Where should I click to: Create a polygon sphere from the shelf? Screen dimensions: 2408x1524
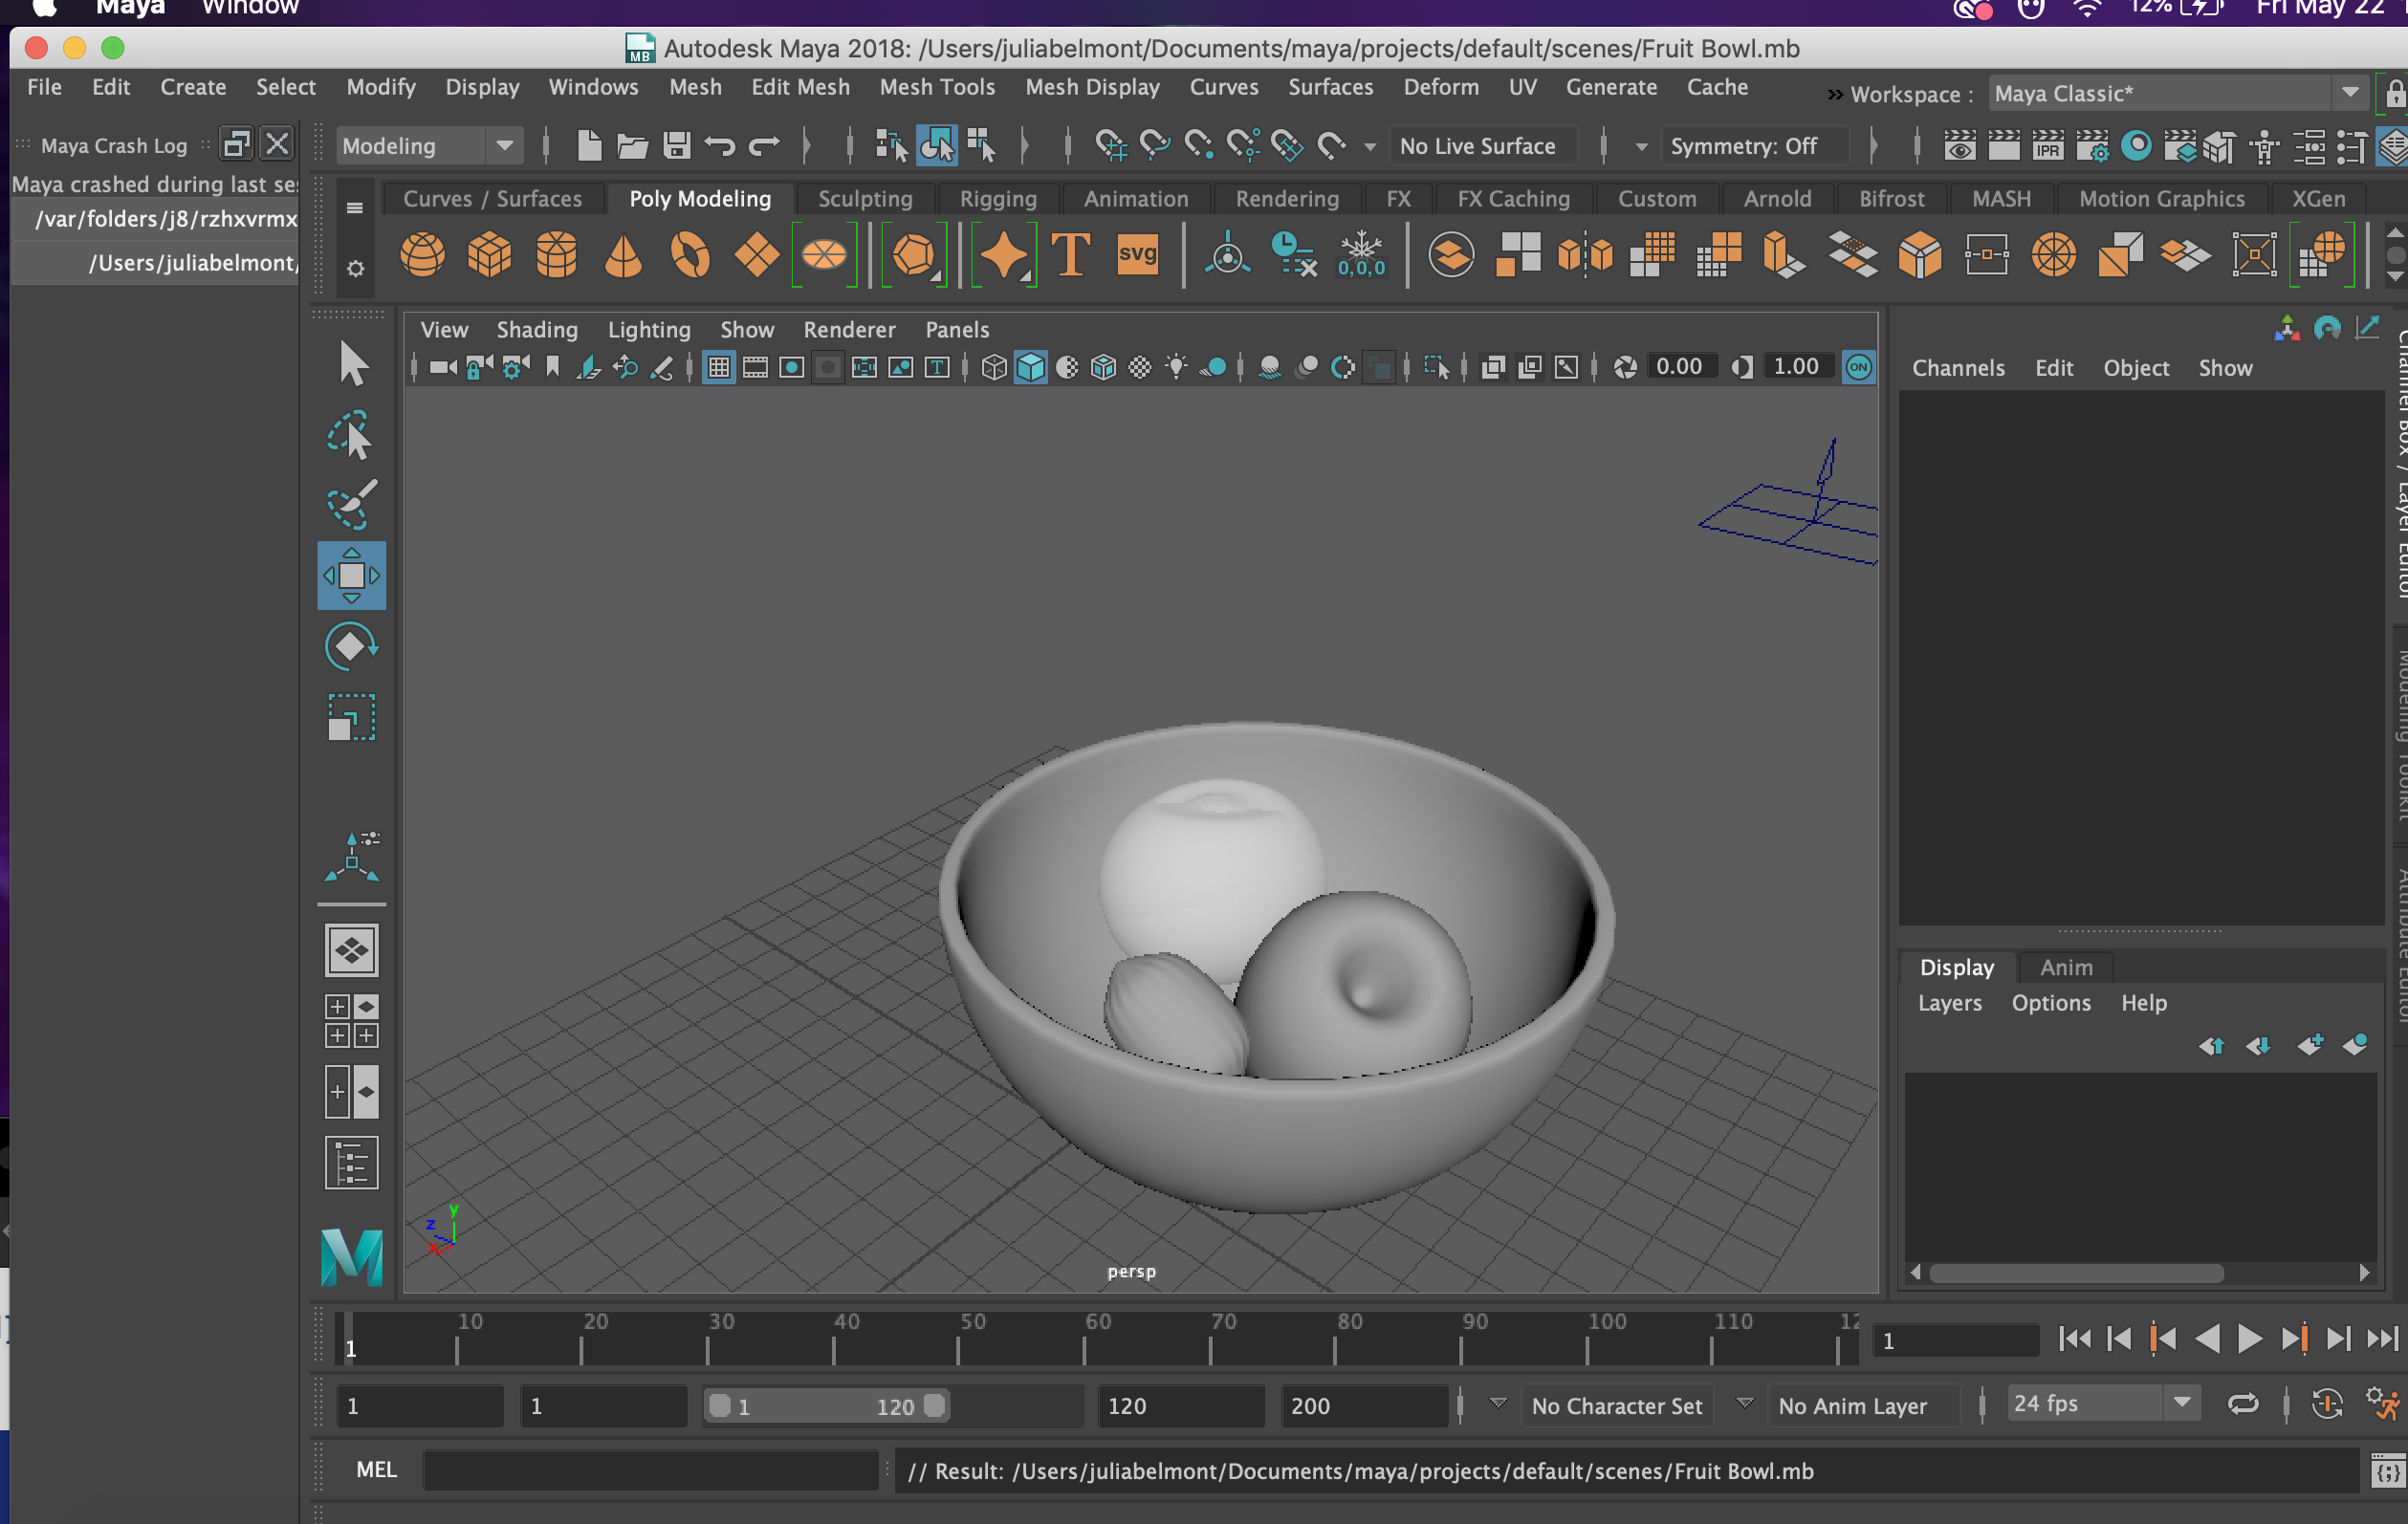(x=422, y=255)
